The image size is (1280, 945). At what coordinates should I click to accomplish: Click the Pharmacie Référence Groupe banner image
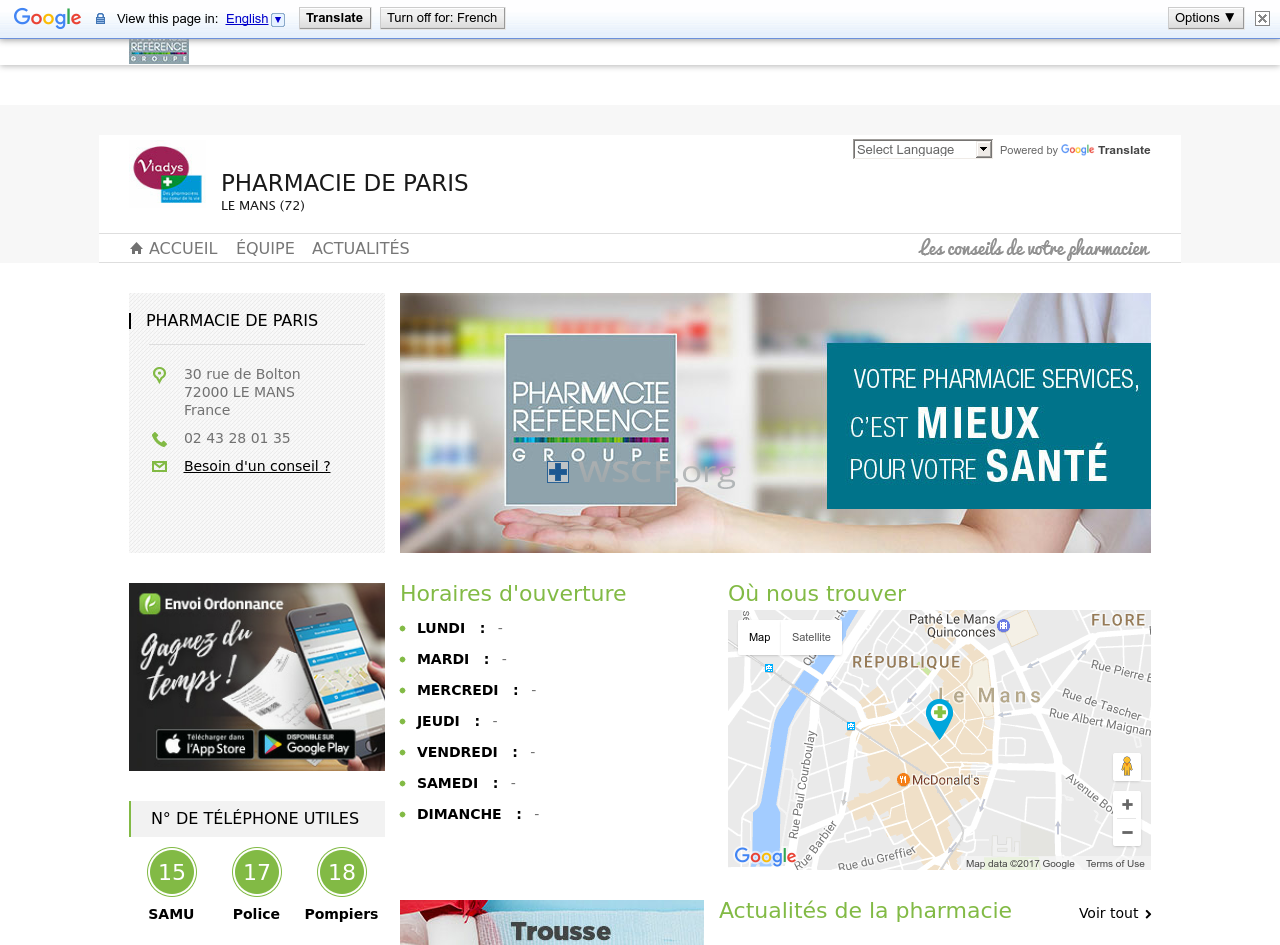(x=775, y=423)
